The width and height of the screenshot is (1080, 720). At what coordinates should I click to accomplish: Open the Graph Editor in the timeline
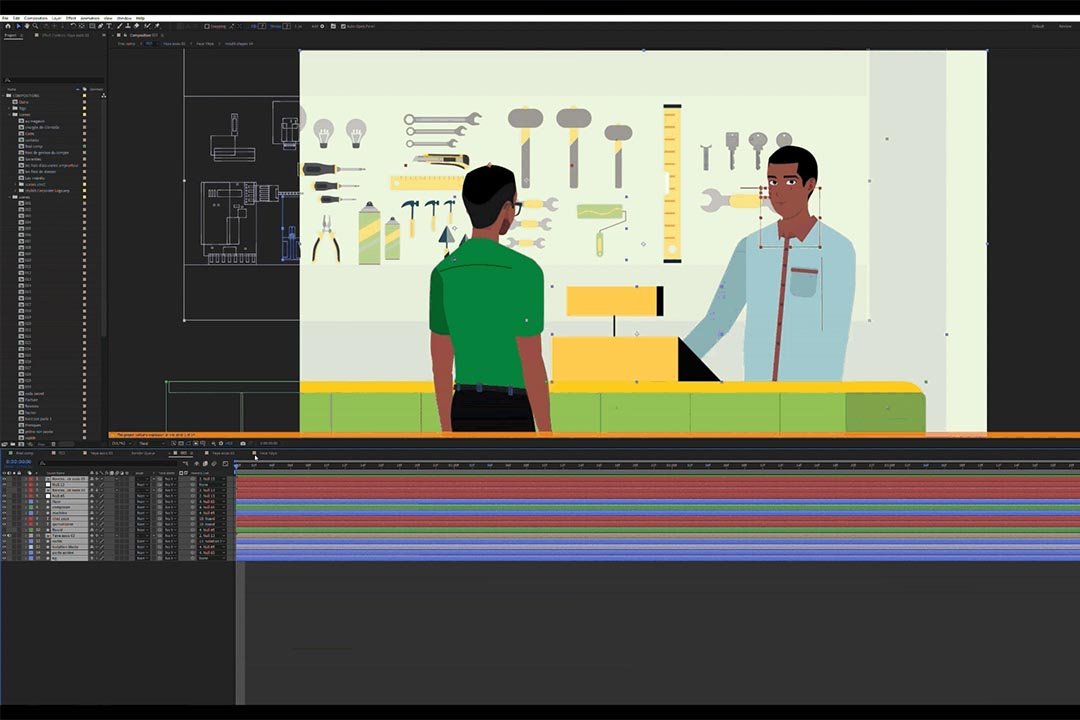point(225,464)
